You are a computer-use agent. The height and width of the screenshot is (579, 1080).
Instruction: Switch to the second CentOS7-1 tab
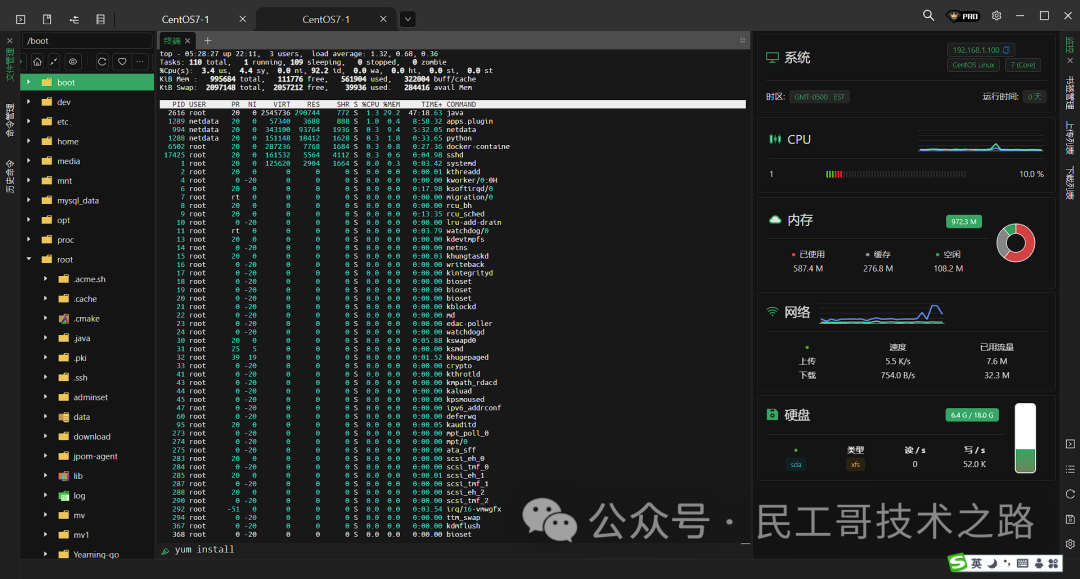coord(326,19)
